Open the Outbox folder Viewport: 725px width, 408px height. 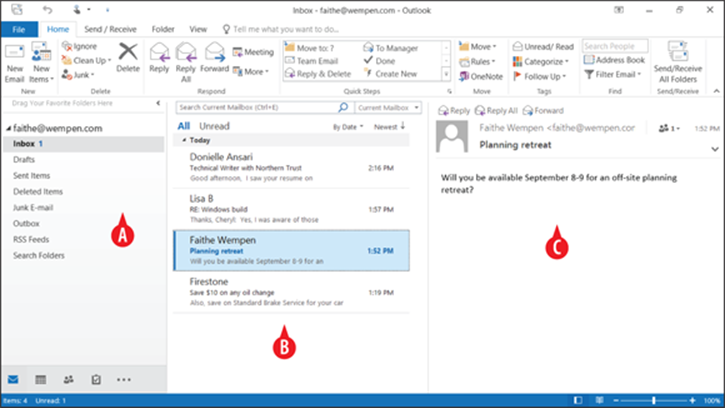(x=26, y=223)
